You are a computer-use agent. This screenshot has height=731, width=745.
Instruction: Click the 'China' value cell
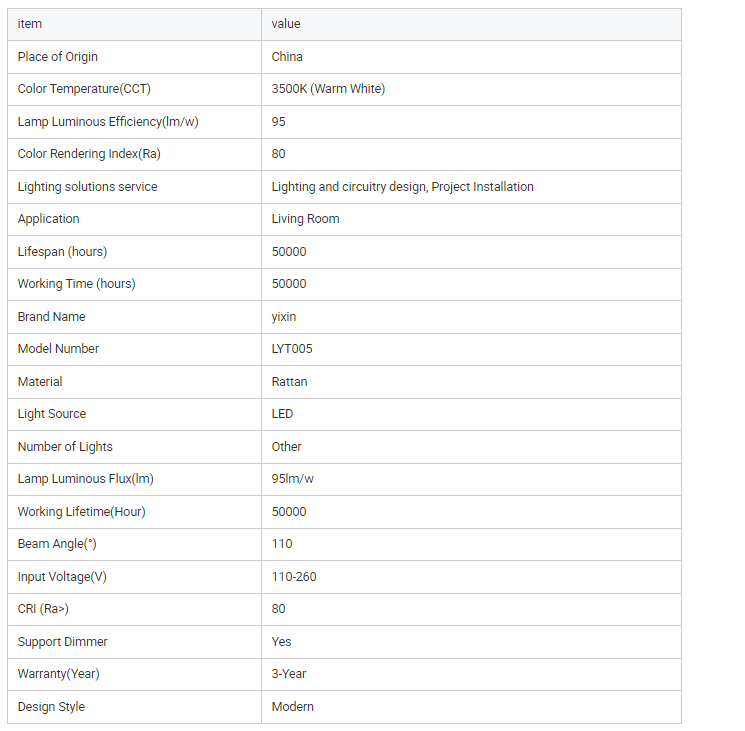pos(287,57)
